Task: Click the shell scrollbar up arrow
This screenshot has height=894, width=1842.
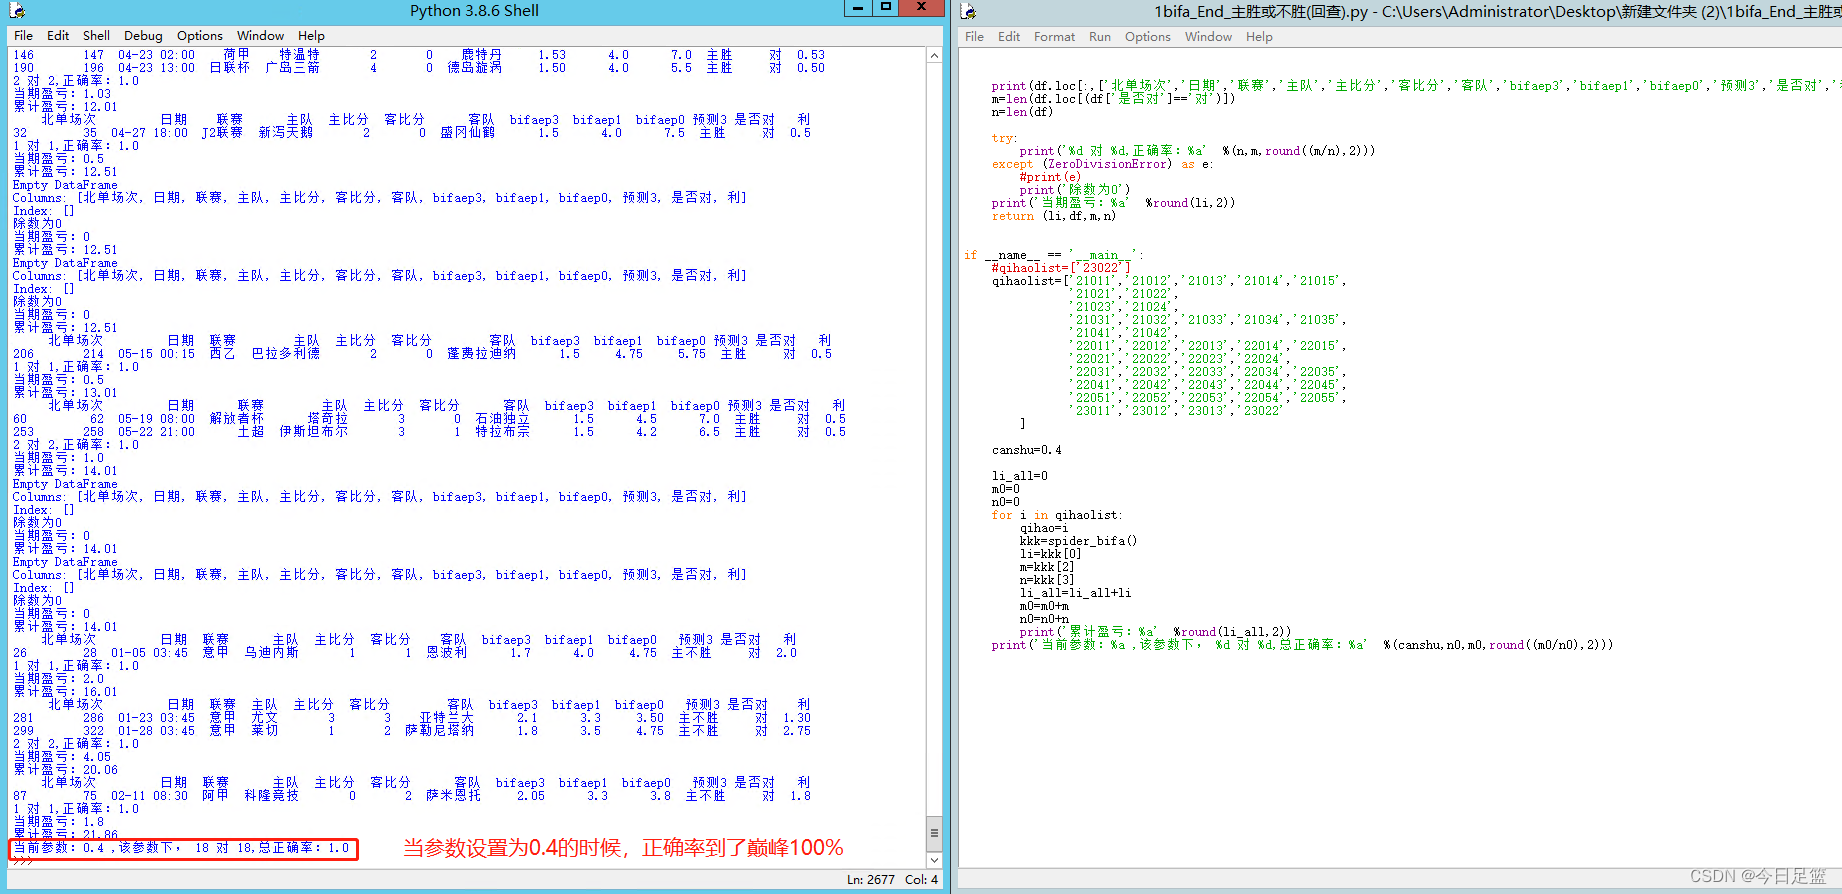Action: pyautogui.click(x=934, y=56)
